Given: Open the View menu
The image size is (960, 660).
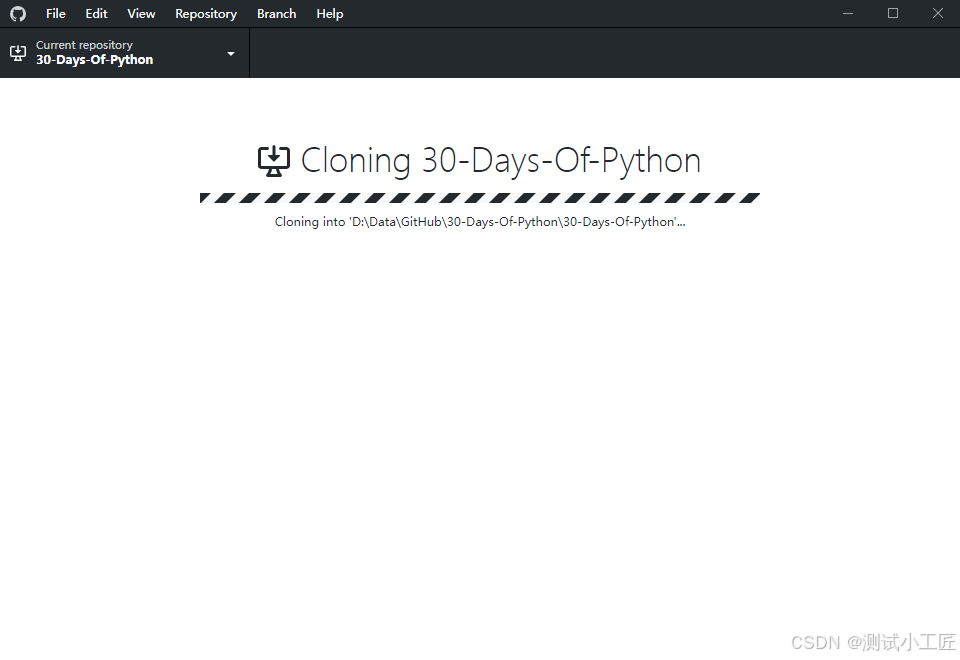Looking at the screenshot, I should click(x=141, y=13).
